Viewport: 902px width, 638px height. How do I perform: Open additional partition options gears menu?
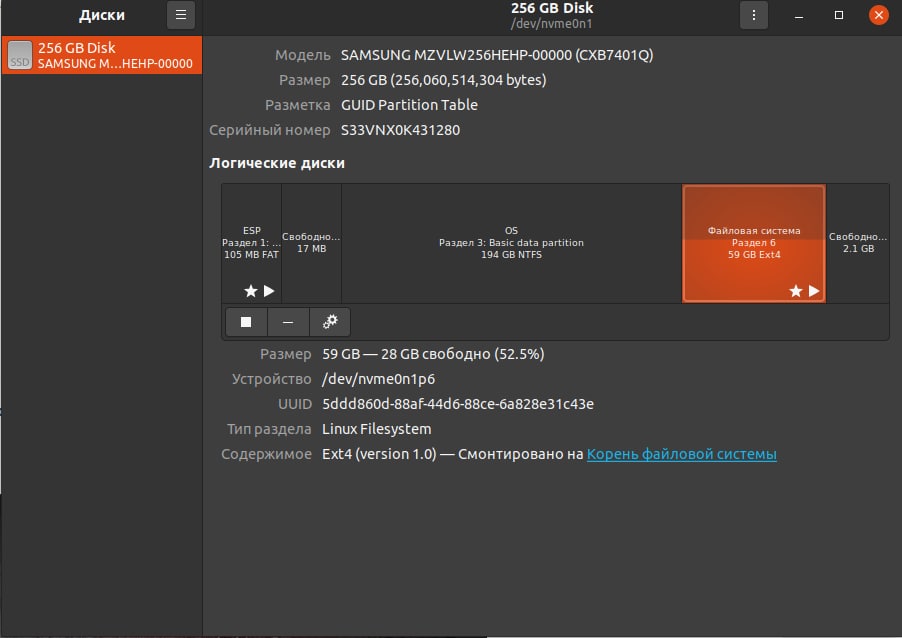(x=330, y=322)
